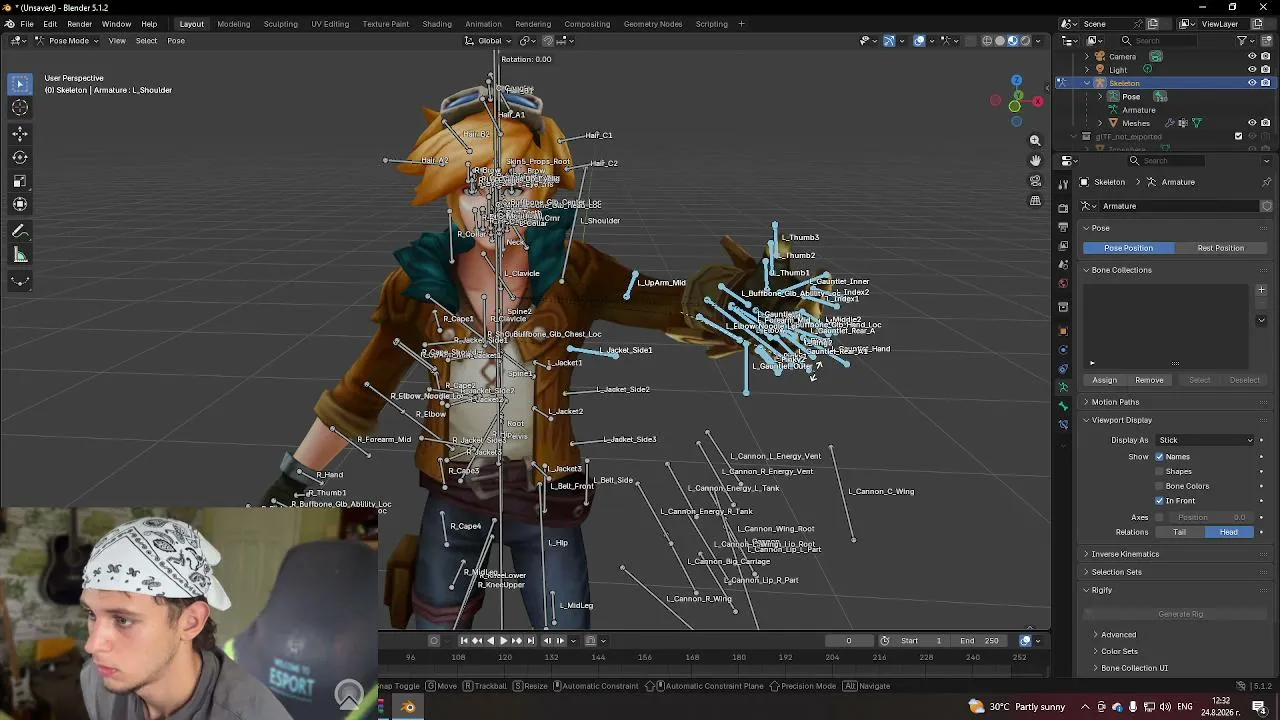This screenshot has width=1280, height=720.
Task: Open the Bone Constraints properties tab
Action: 1063,426
